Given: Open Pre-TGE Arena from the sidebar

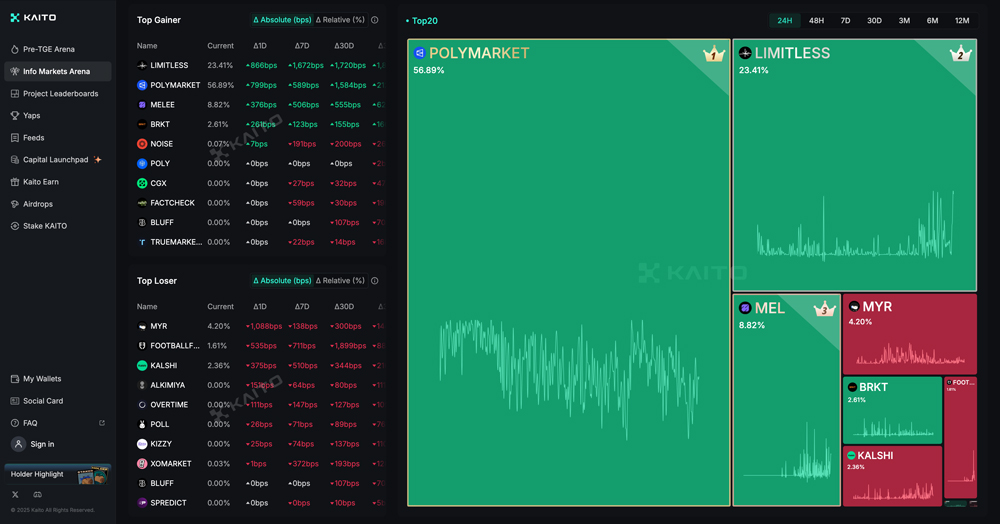Looking at the screenshot, I should point(48,49).
